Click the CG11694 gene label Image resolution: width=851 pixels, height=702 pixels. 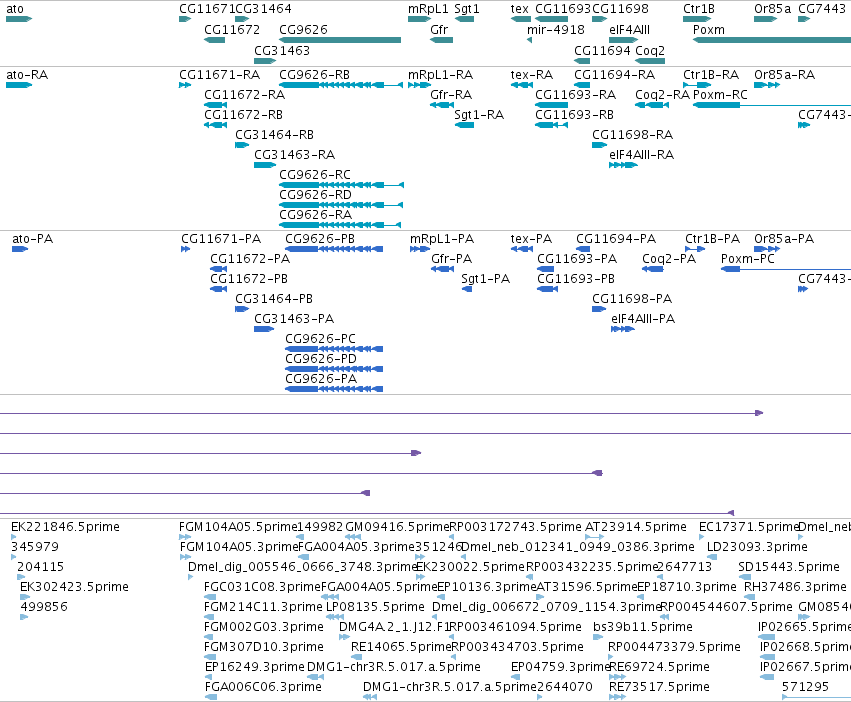tap(602, 50)
